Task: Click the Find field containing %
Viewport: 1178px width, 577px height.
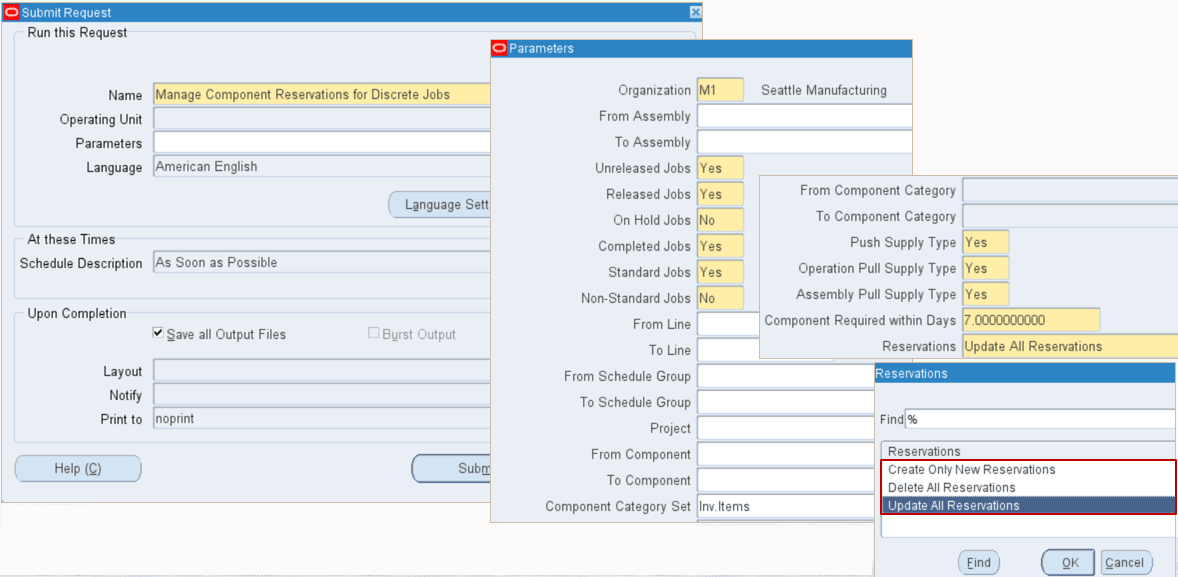Action: [1040, 420]
